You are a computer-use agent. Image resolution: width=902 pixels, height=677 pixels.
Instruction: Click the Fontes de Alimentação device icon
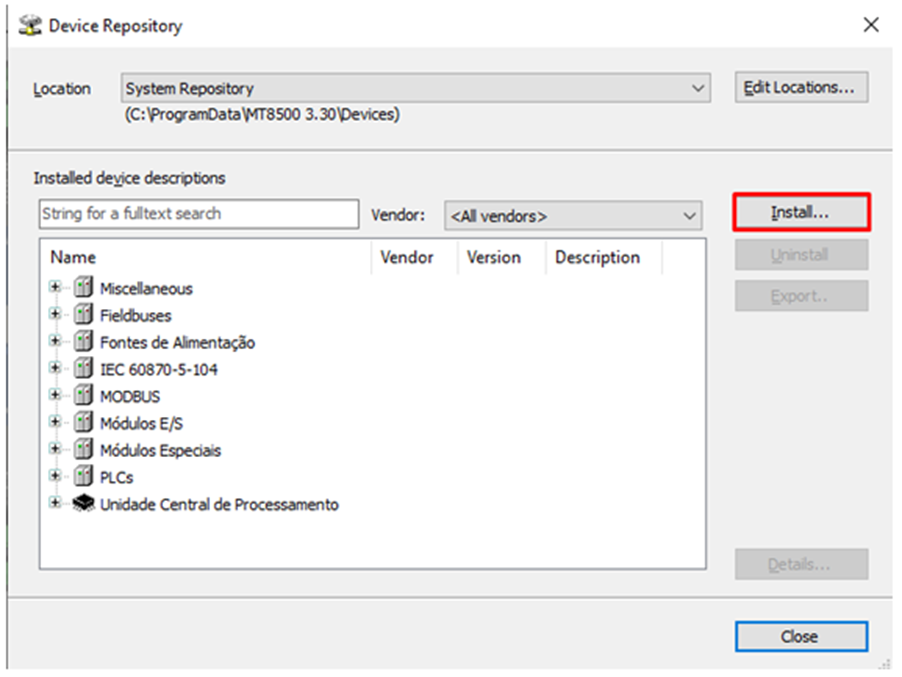pos(83,342)
